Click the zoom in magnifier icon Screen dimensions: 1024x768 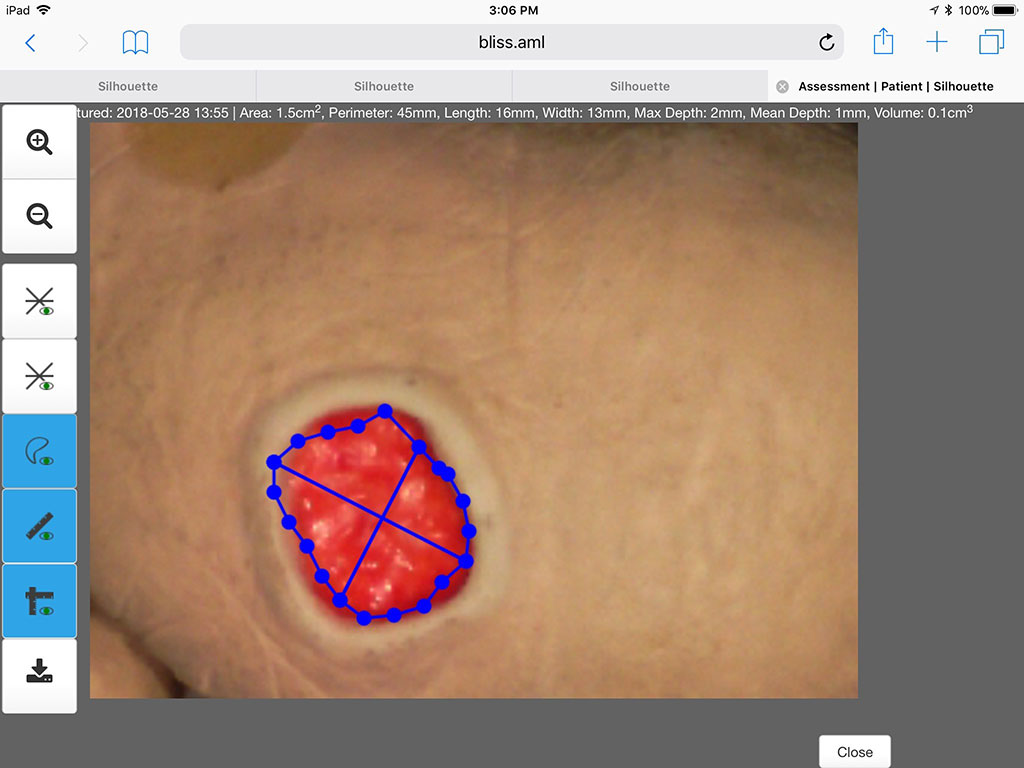(x=39, y=142)
